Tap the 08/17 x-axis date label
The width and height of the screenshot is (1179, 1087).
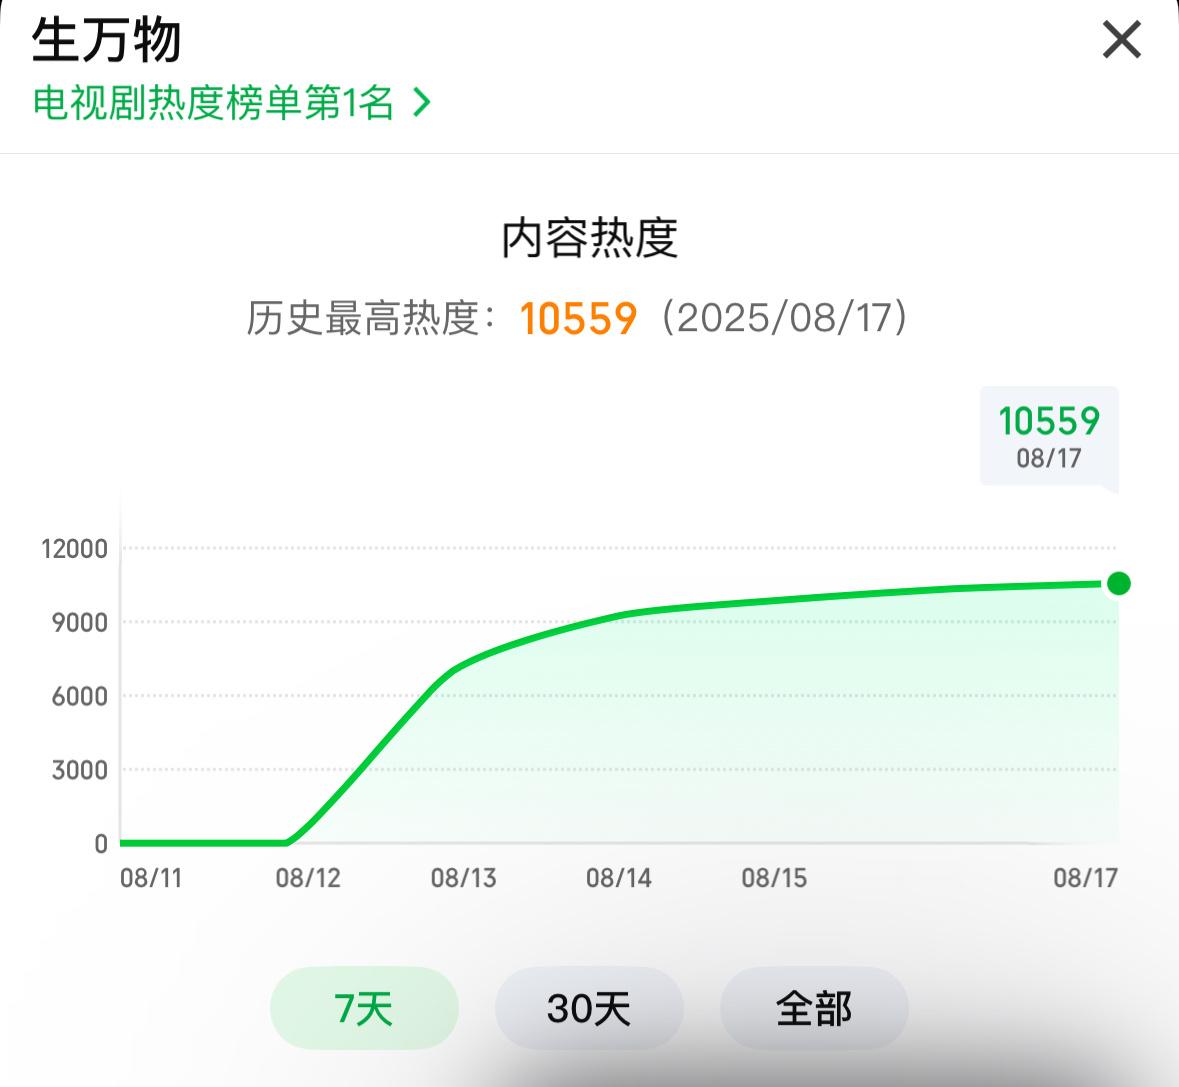(x=1086, y=878)
